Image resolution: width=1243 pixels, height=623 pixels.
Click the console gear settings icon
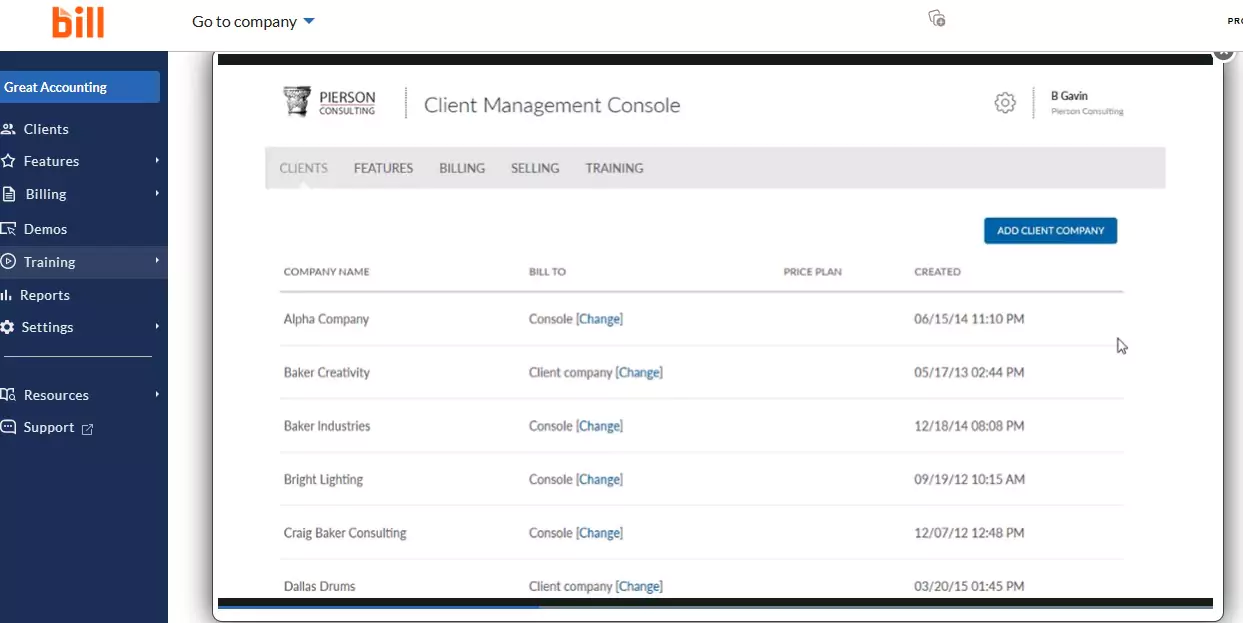pos(1005,103)
